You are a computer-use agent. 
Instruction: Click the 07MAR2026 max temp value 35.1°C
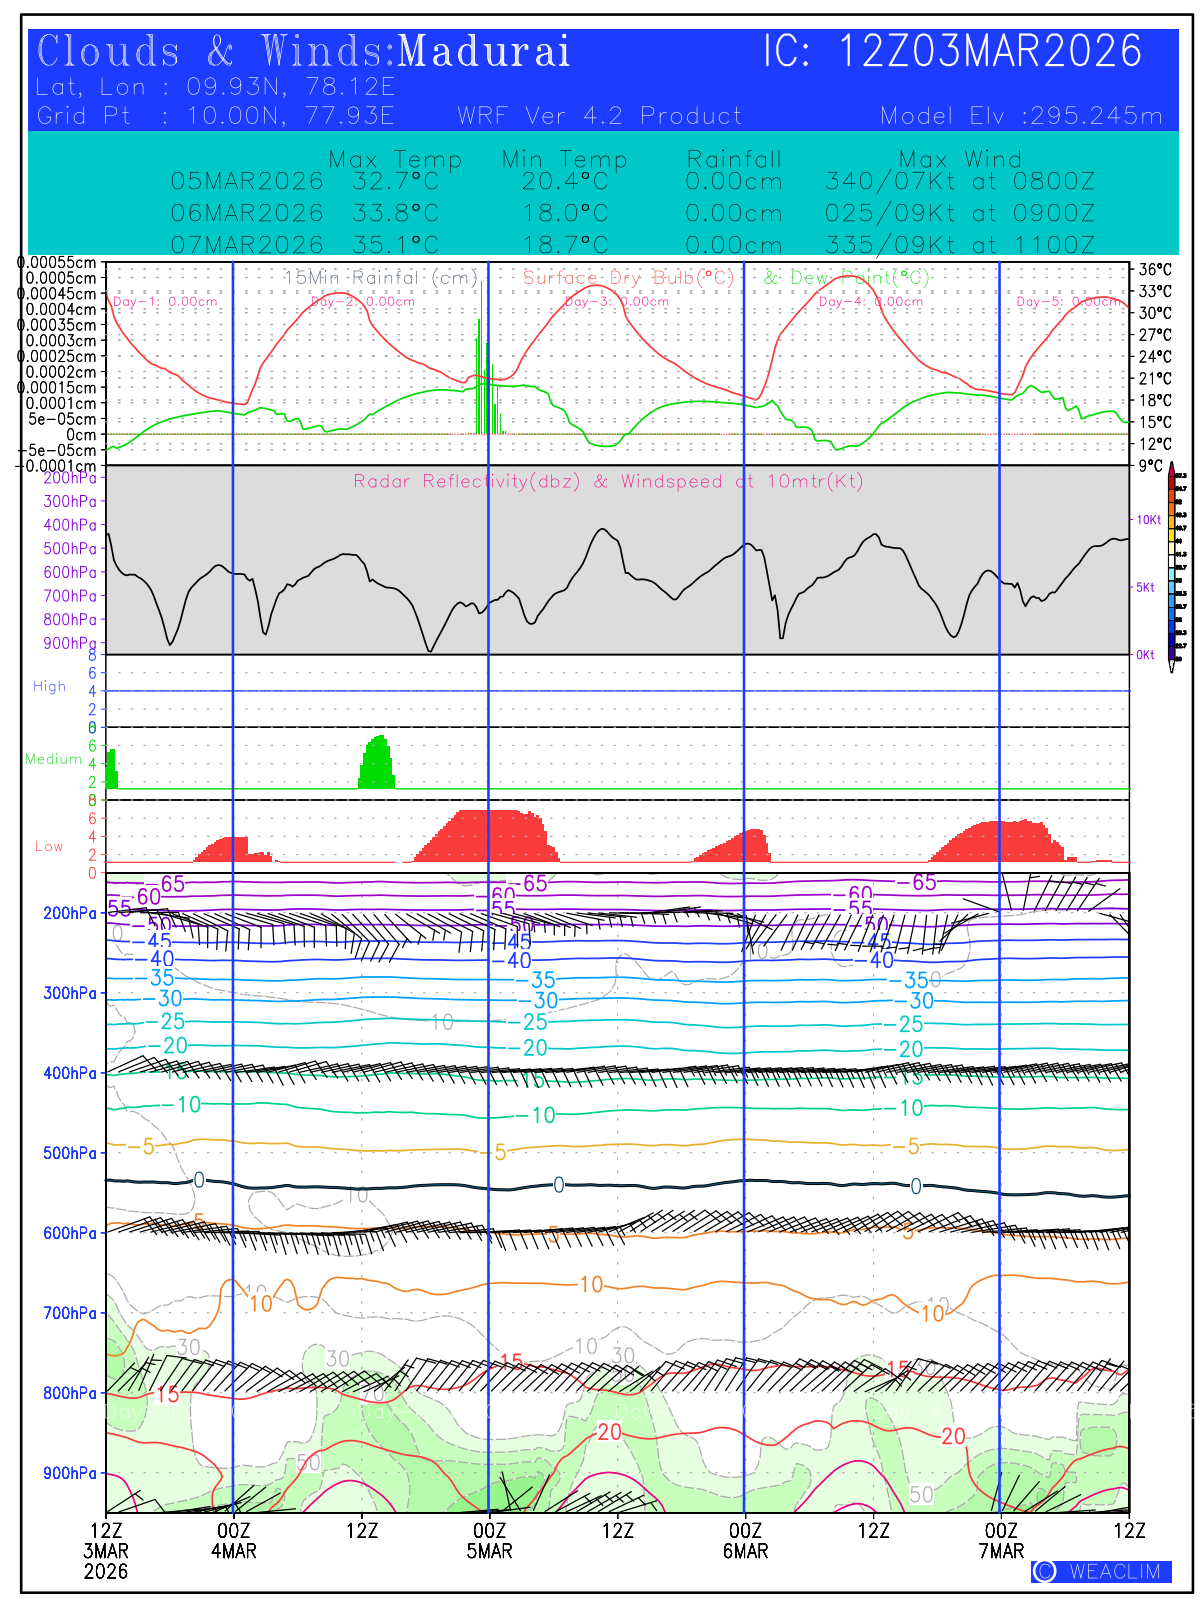click(x=395, y=245)
